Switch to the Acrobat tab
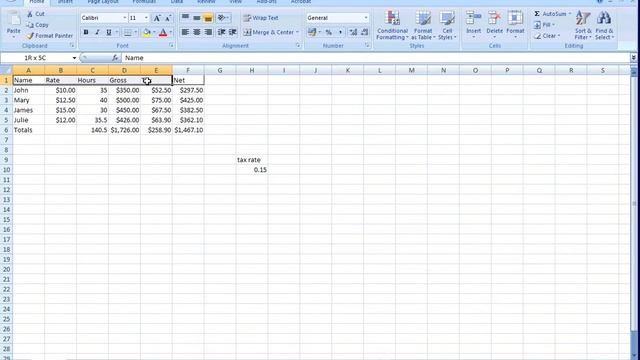The image size is (640, 360). coord(301,2)
